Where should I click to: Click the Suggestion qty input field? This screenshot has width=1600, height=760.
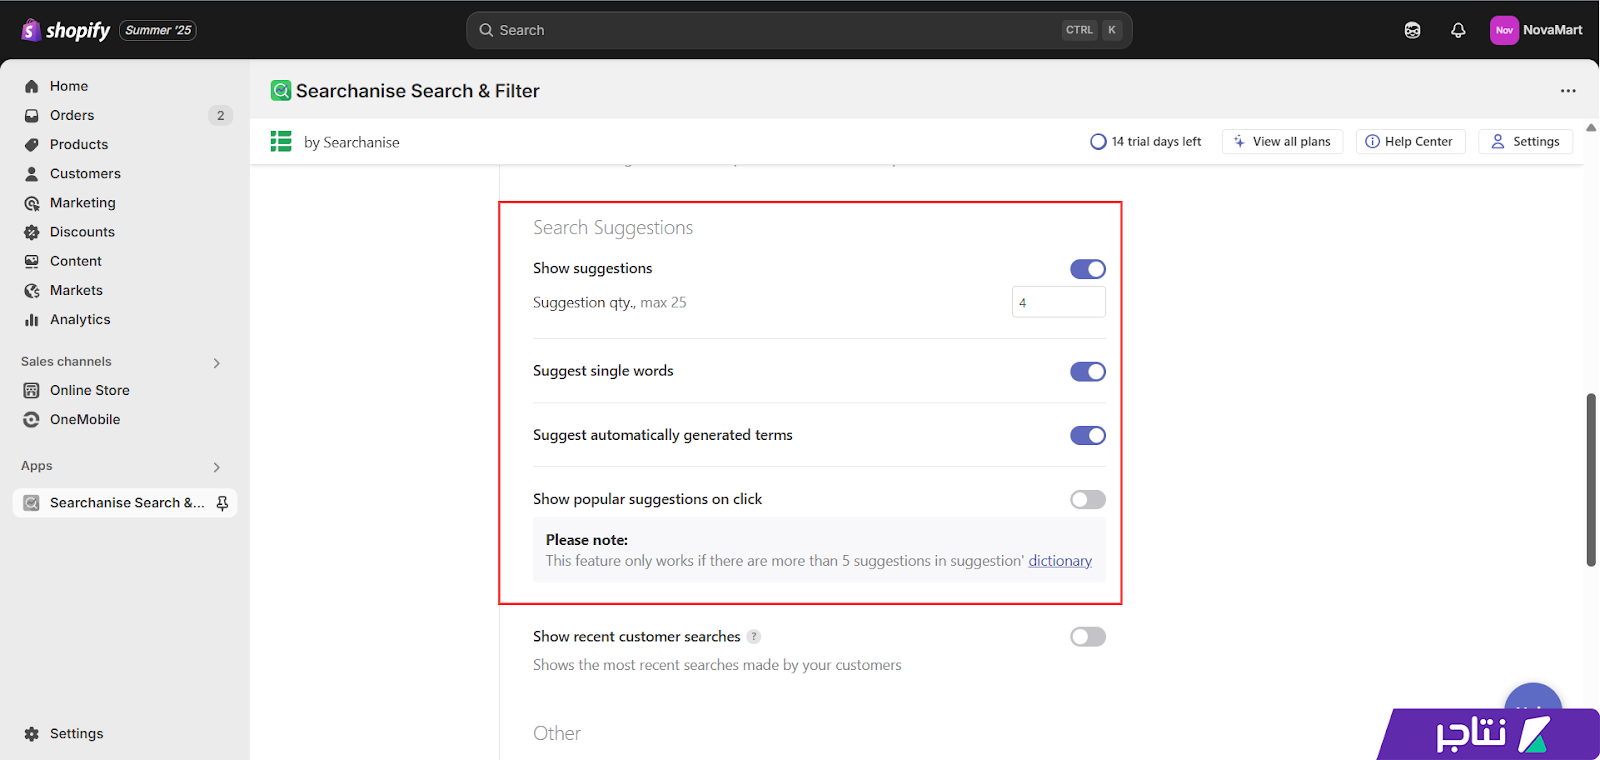click(1059, 302)
